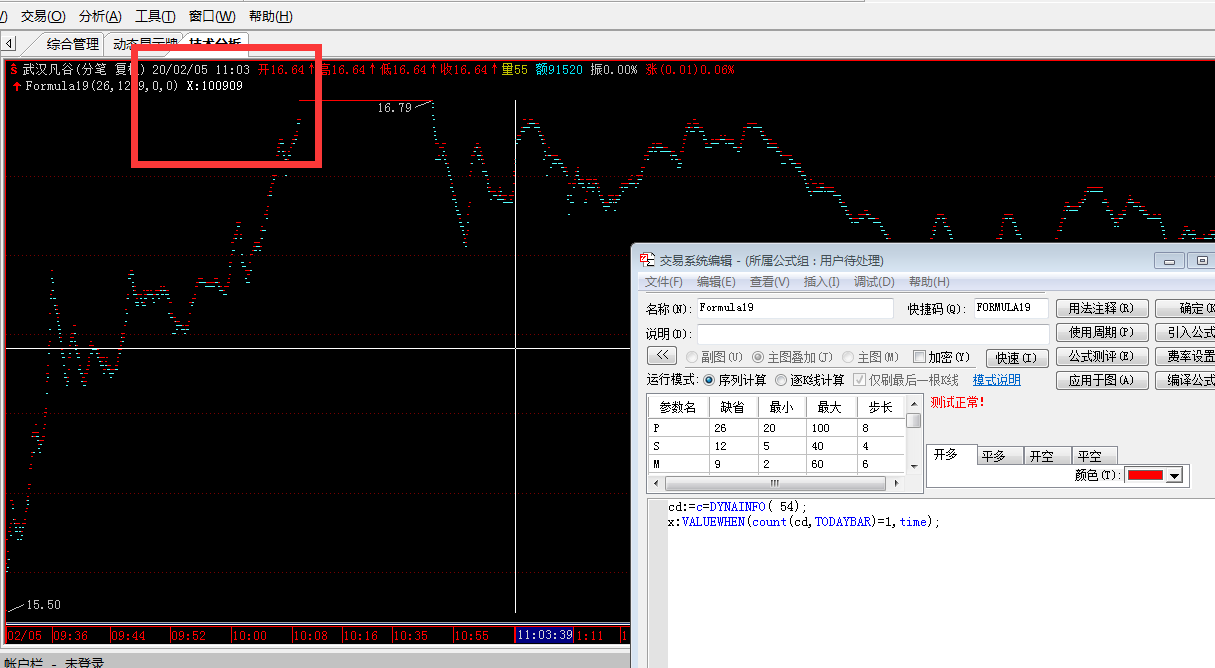Switch to the 技术分析 tab
This screenshot has width=1215, height=668.
coord(216,44)
